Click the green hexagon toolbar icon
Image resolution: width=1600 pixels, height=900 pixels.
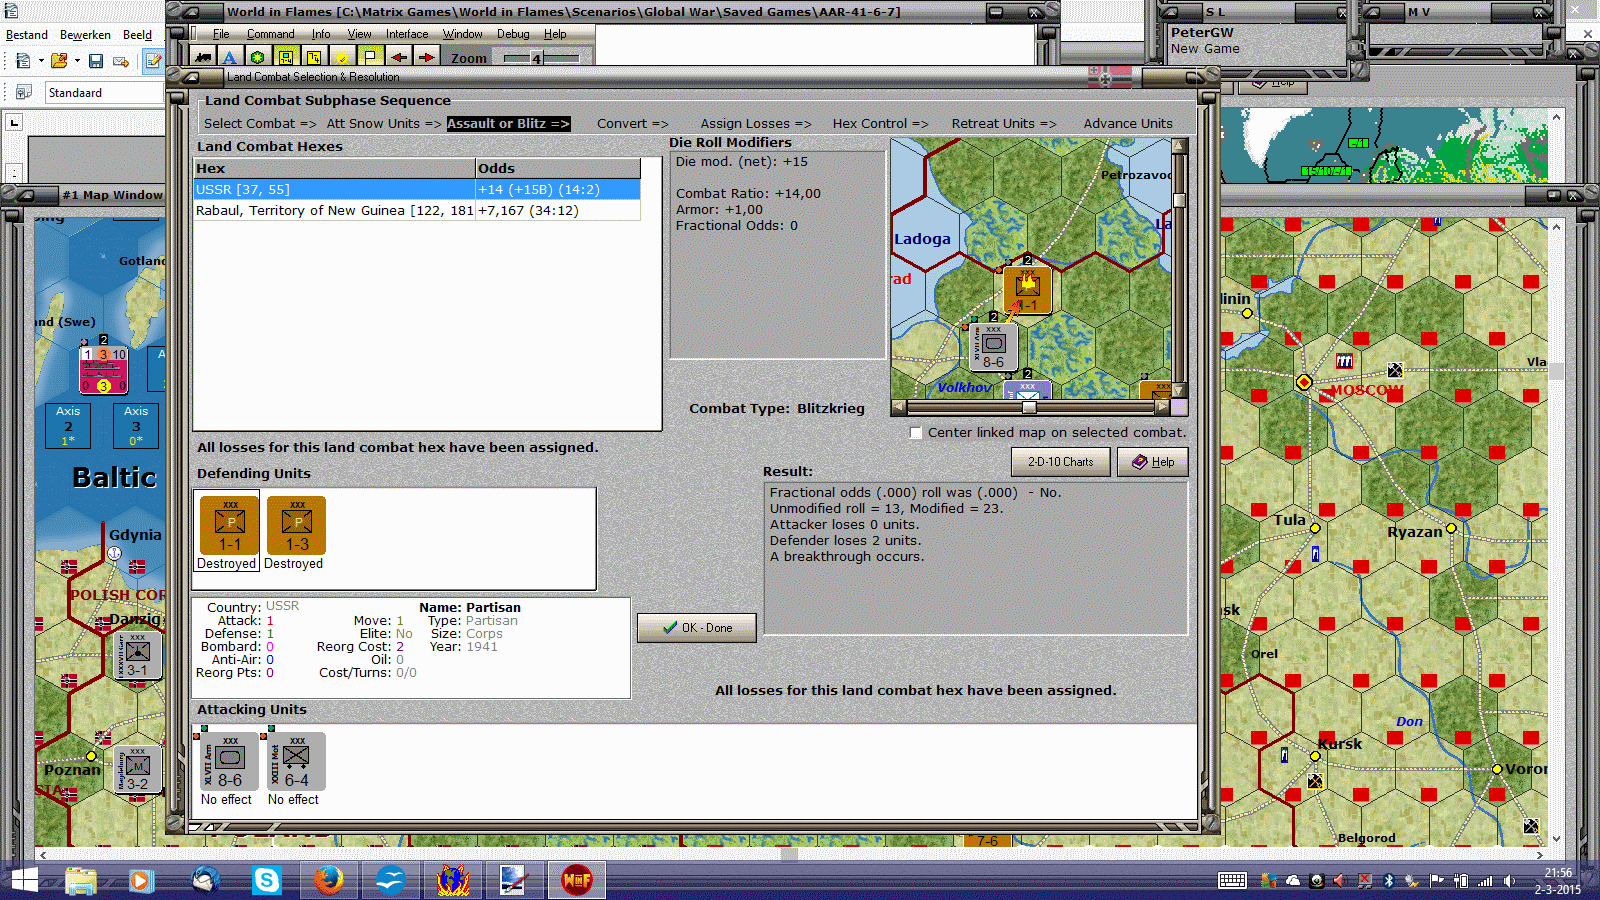[258, 57]
